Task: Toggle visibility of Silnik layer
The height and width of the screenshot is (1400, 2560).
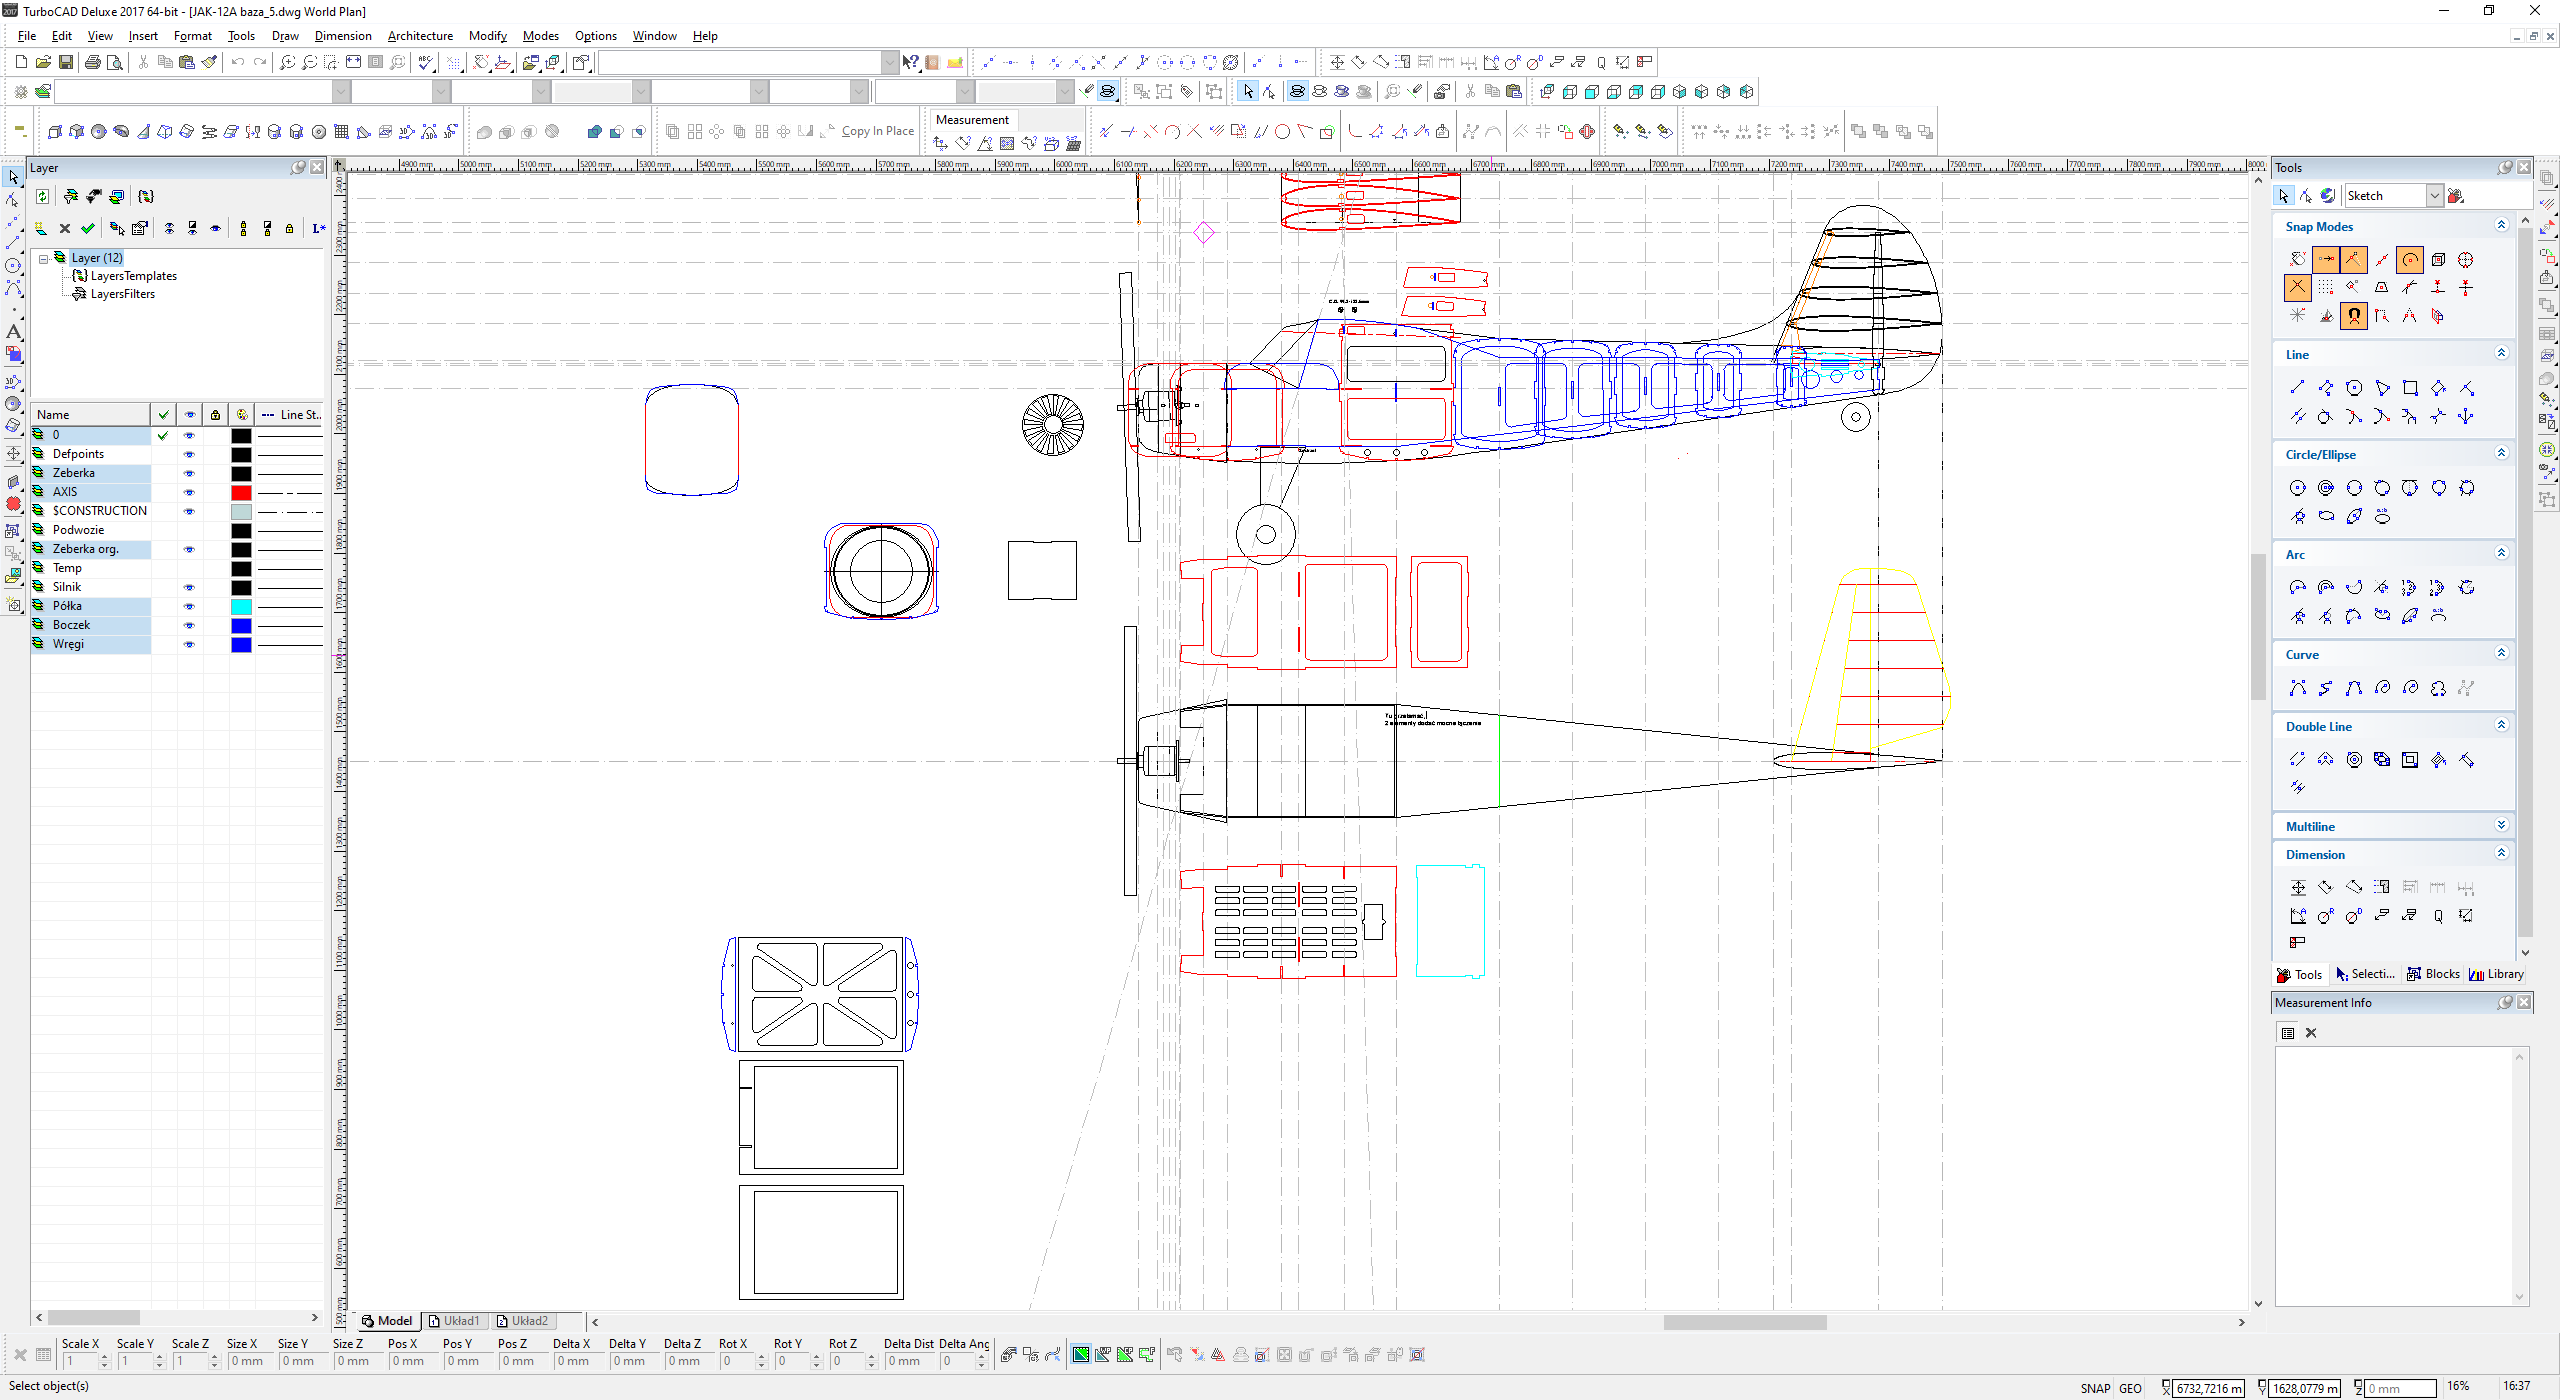Action: coord(189,587)
